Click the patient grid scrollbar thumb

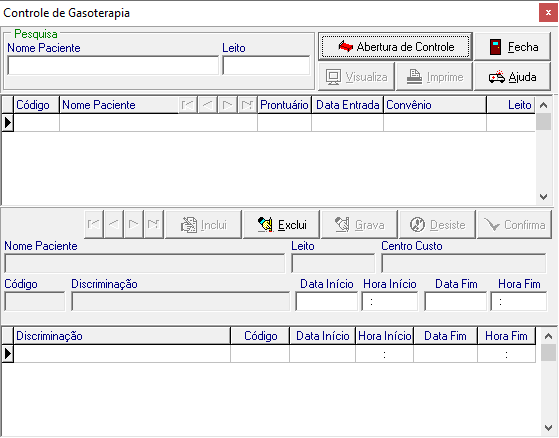543,122
